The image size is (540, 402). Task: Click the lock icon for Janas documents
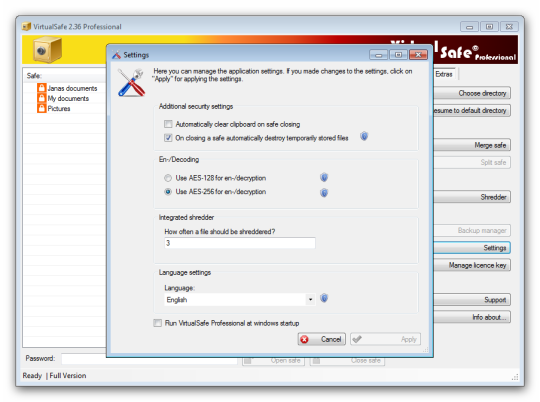point(42,88)
